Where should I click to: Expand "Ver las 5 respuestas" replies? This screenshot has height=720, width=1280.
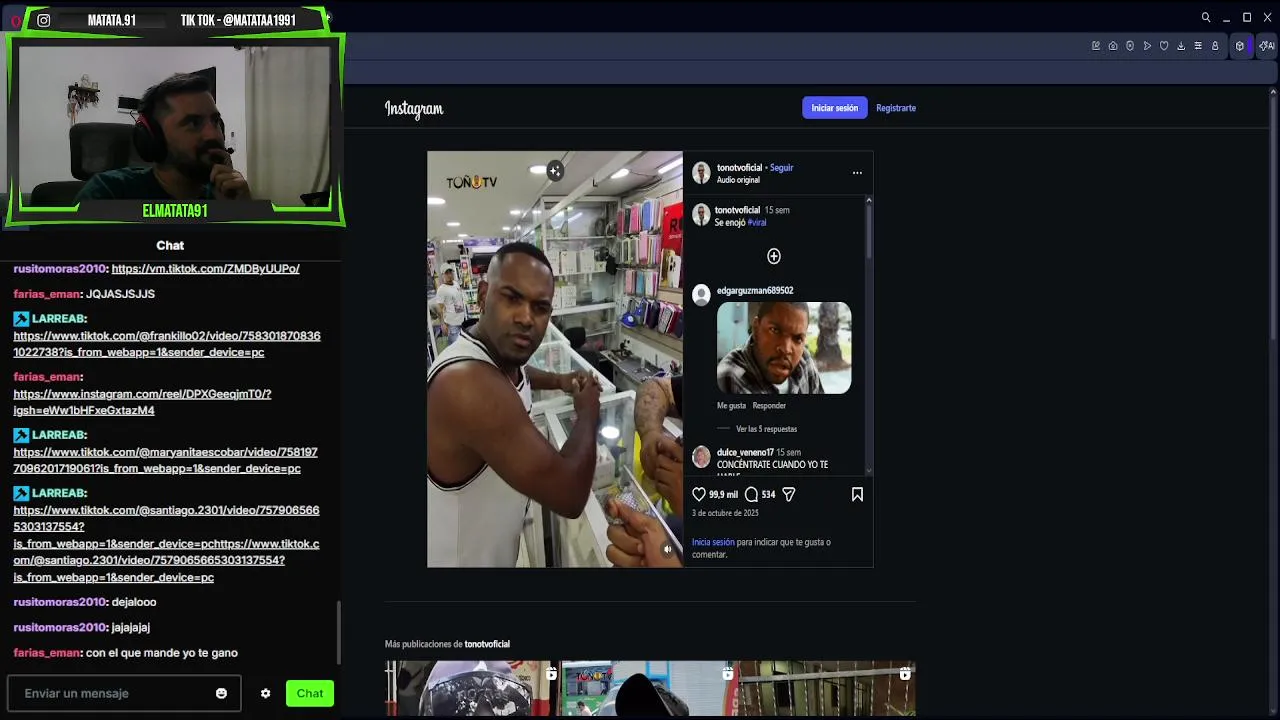766,429
